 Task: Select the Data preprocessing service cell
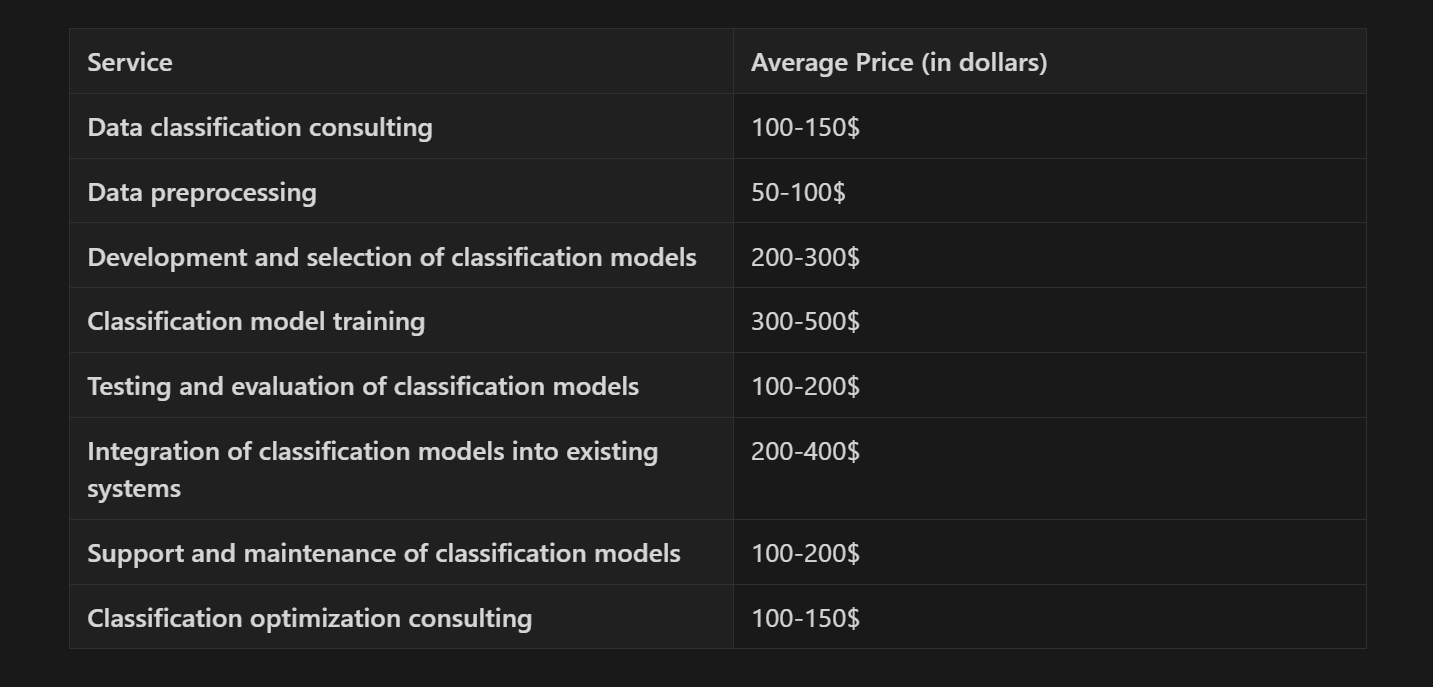tap(401, 191)
